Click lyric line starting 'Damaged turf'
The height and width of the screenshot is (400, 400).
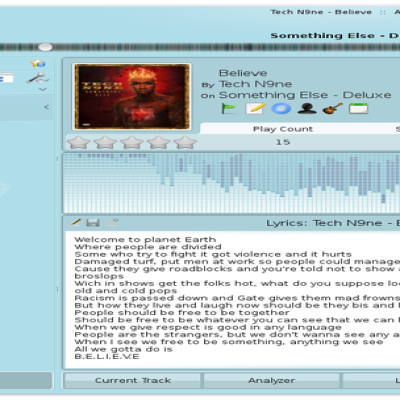(x=237, y=262)
